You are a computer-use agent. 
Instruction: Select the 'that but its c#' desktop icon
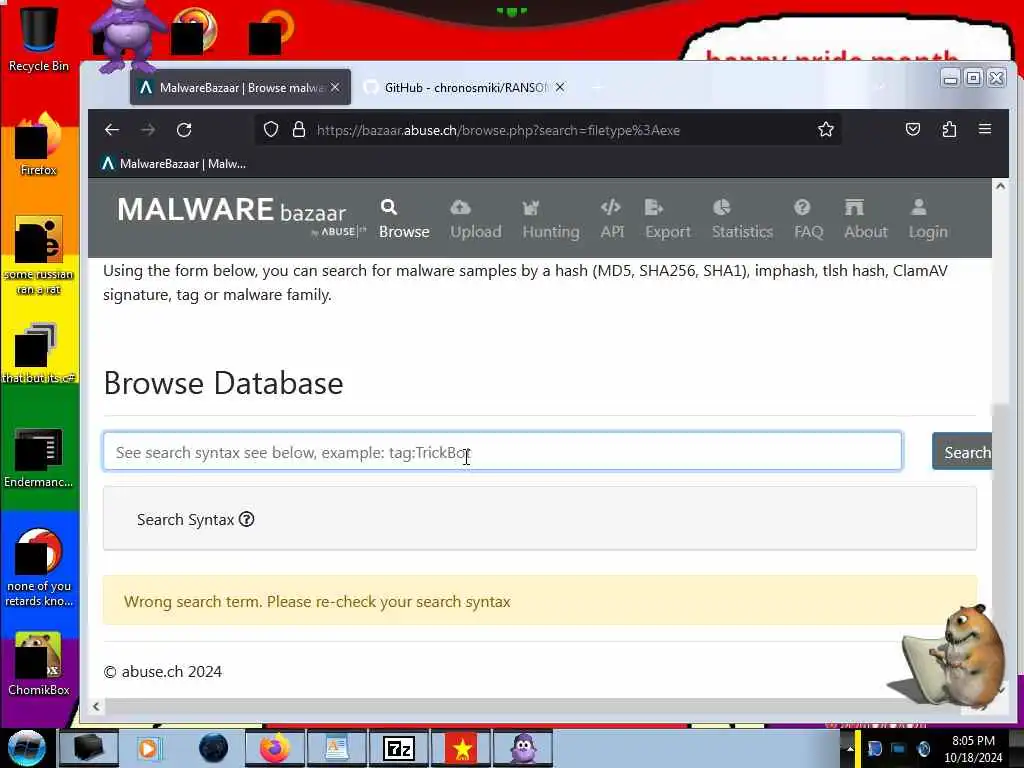click(x=38, y=353)
